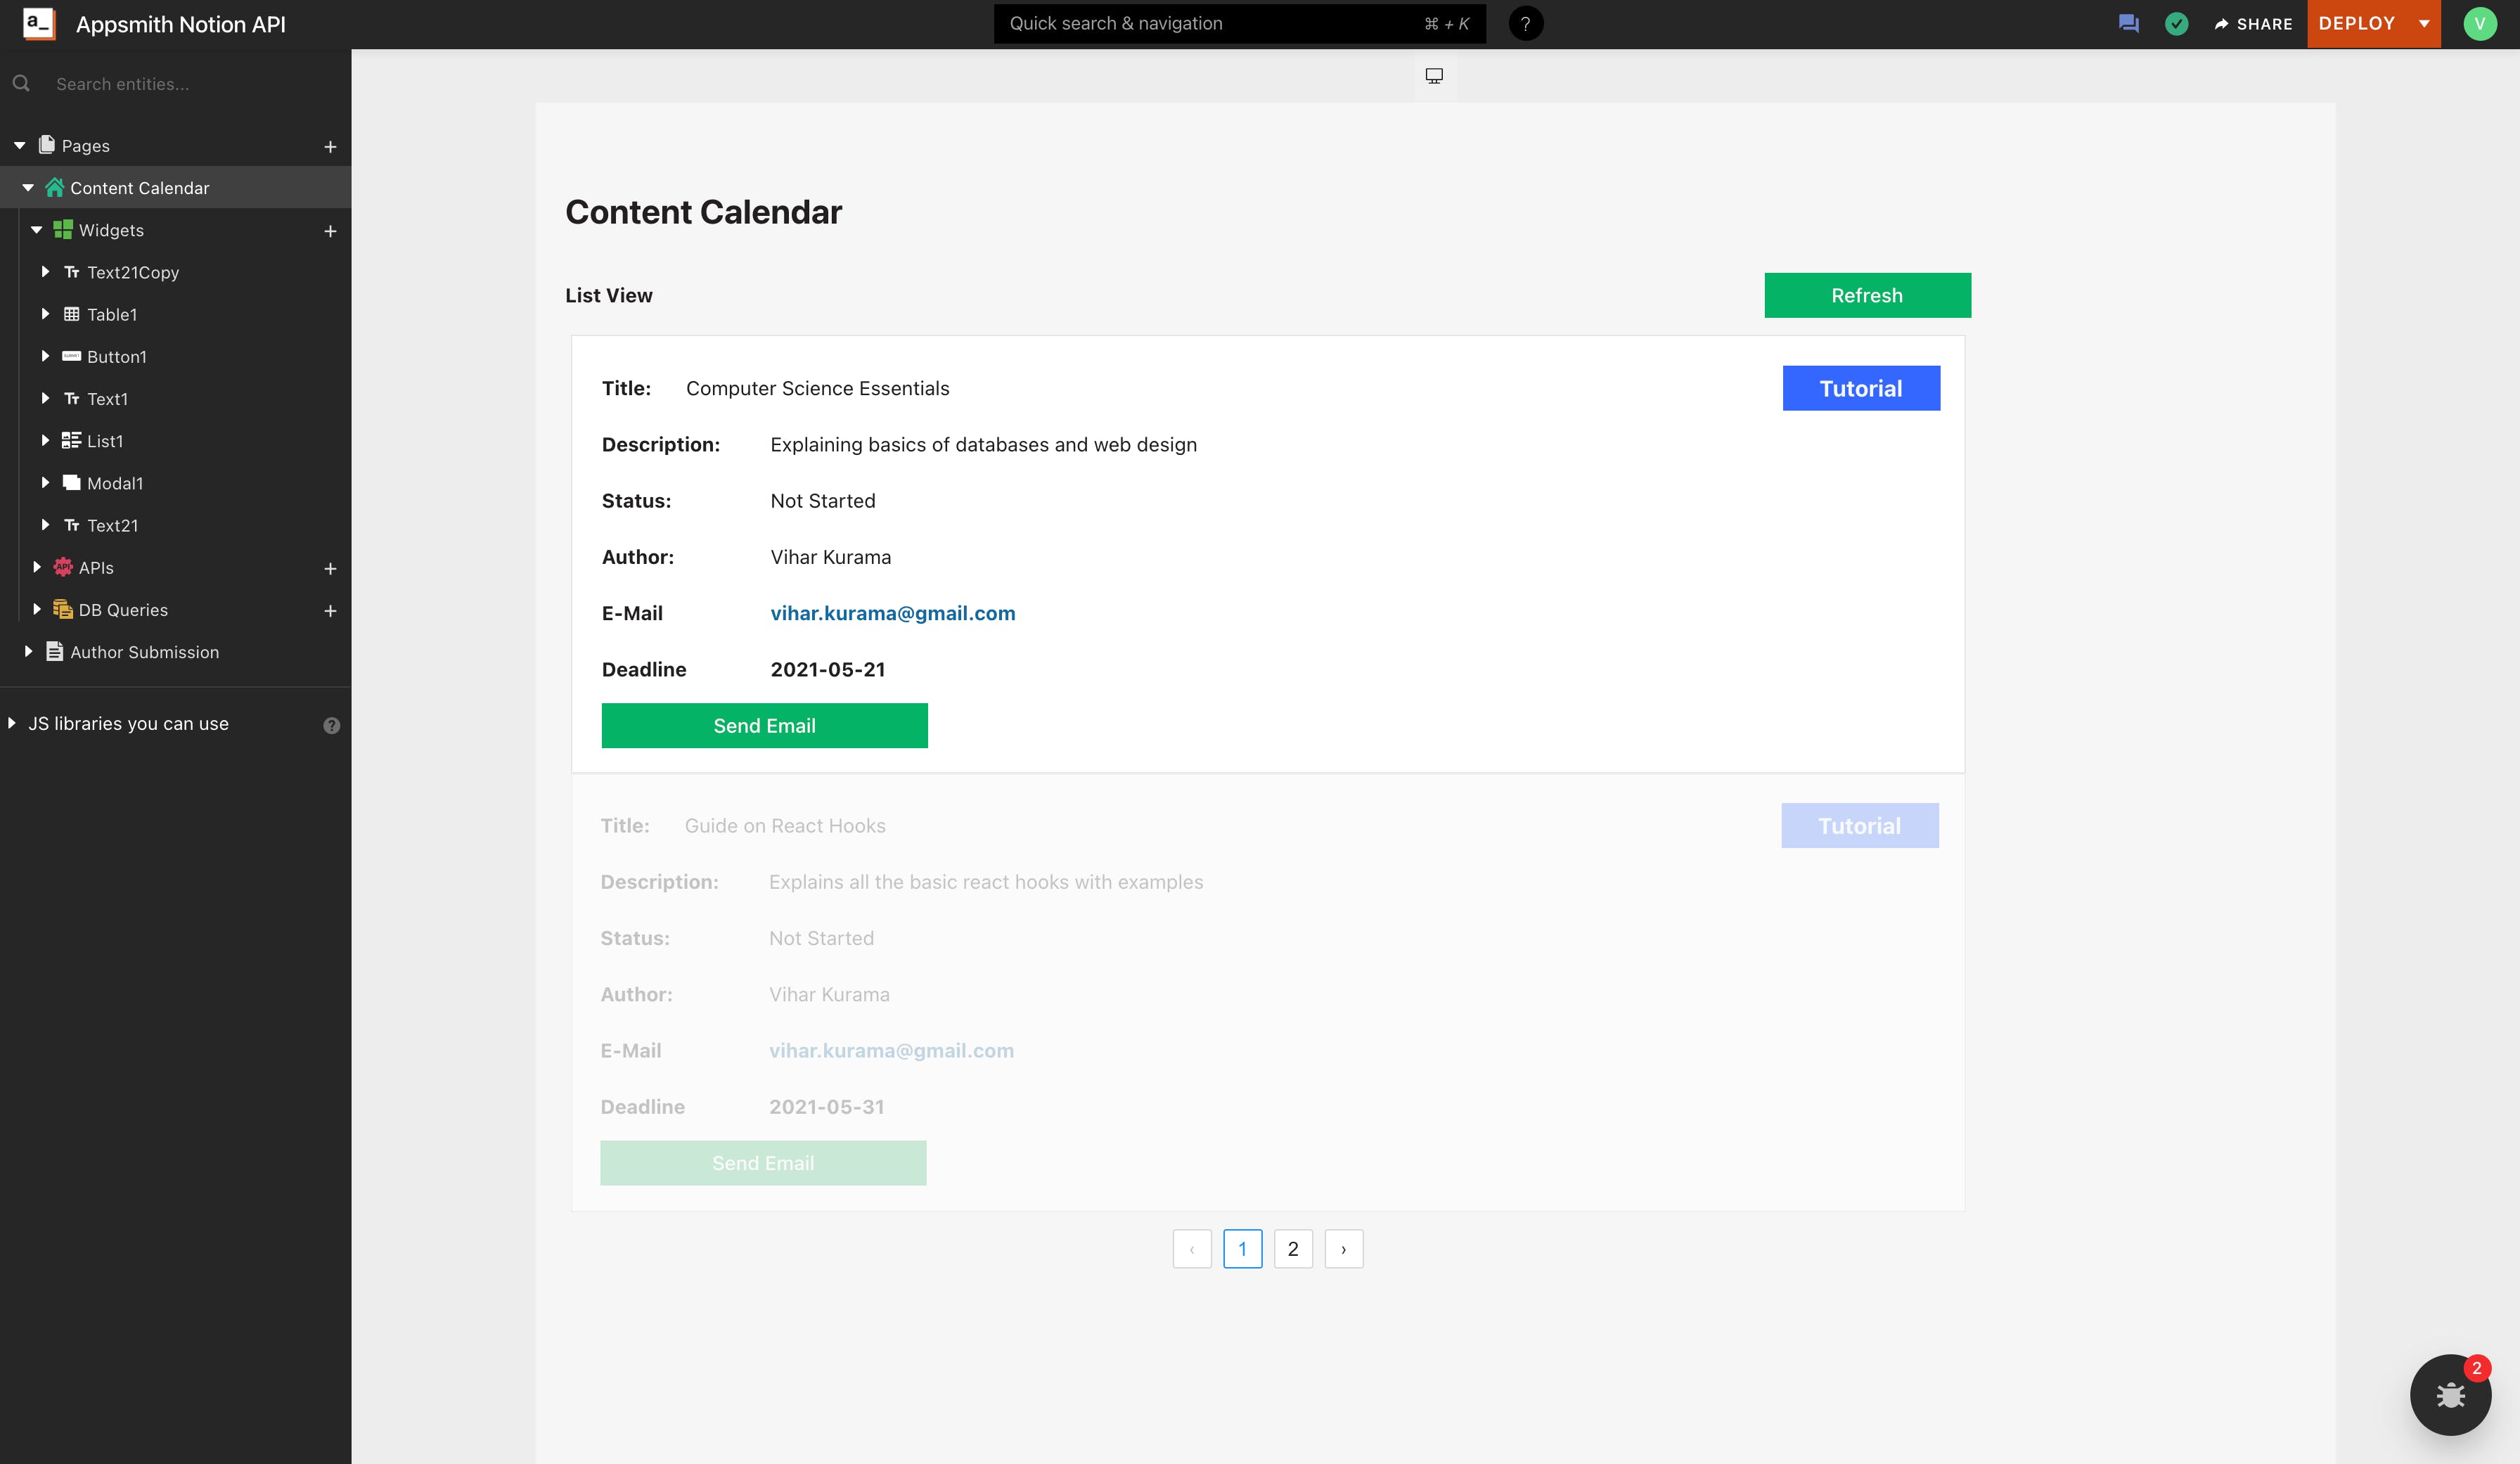
Task: Open the Deploy dropdown arrow
Action: point(2424,24)
